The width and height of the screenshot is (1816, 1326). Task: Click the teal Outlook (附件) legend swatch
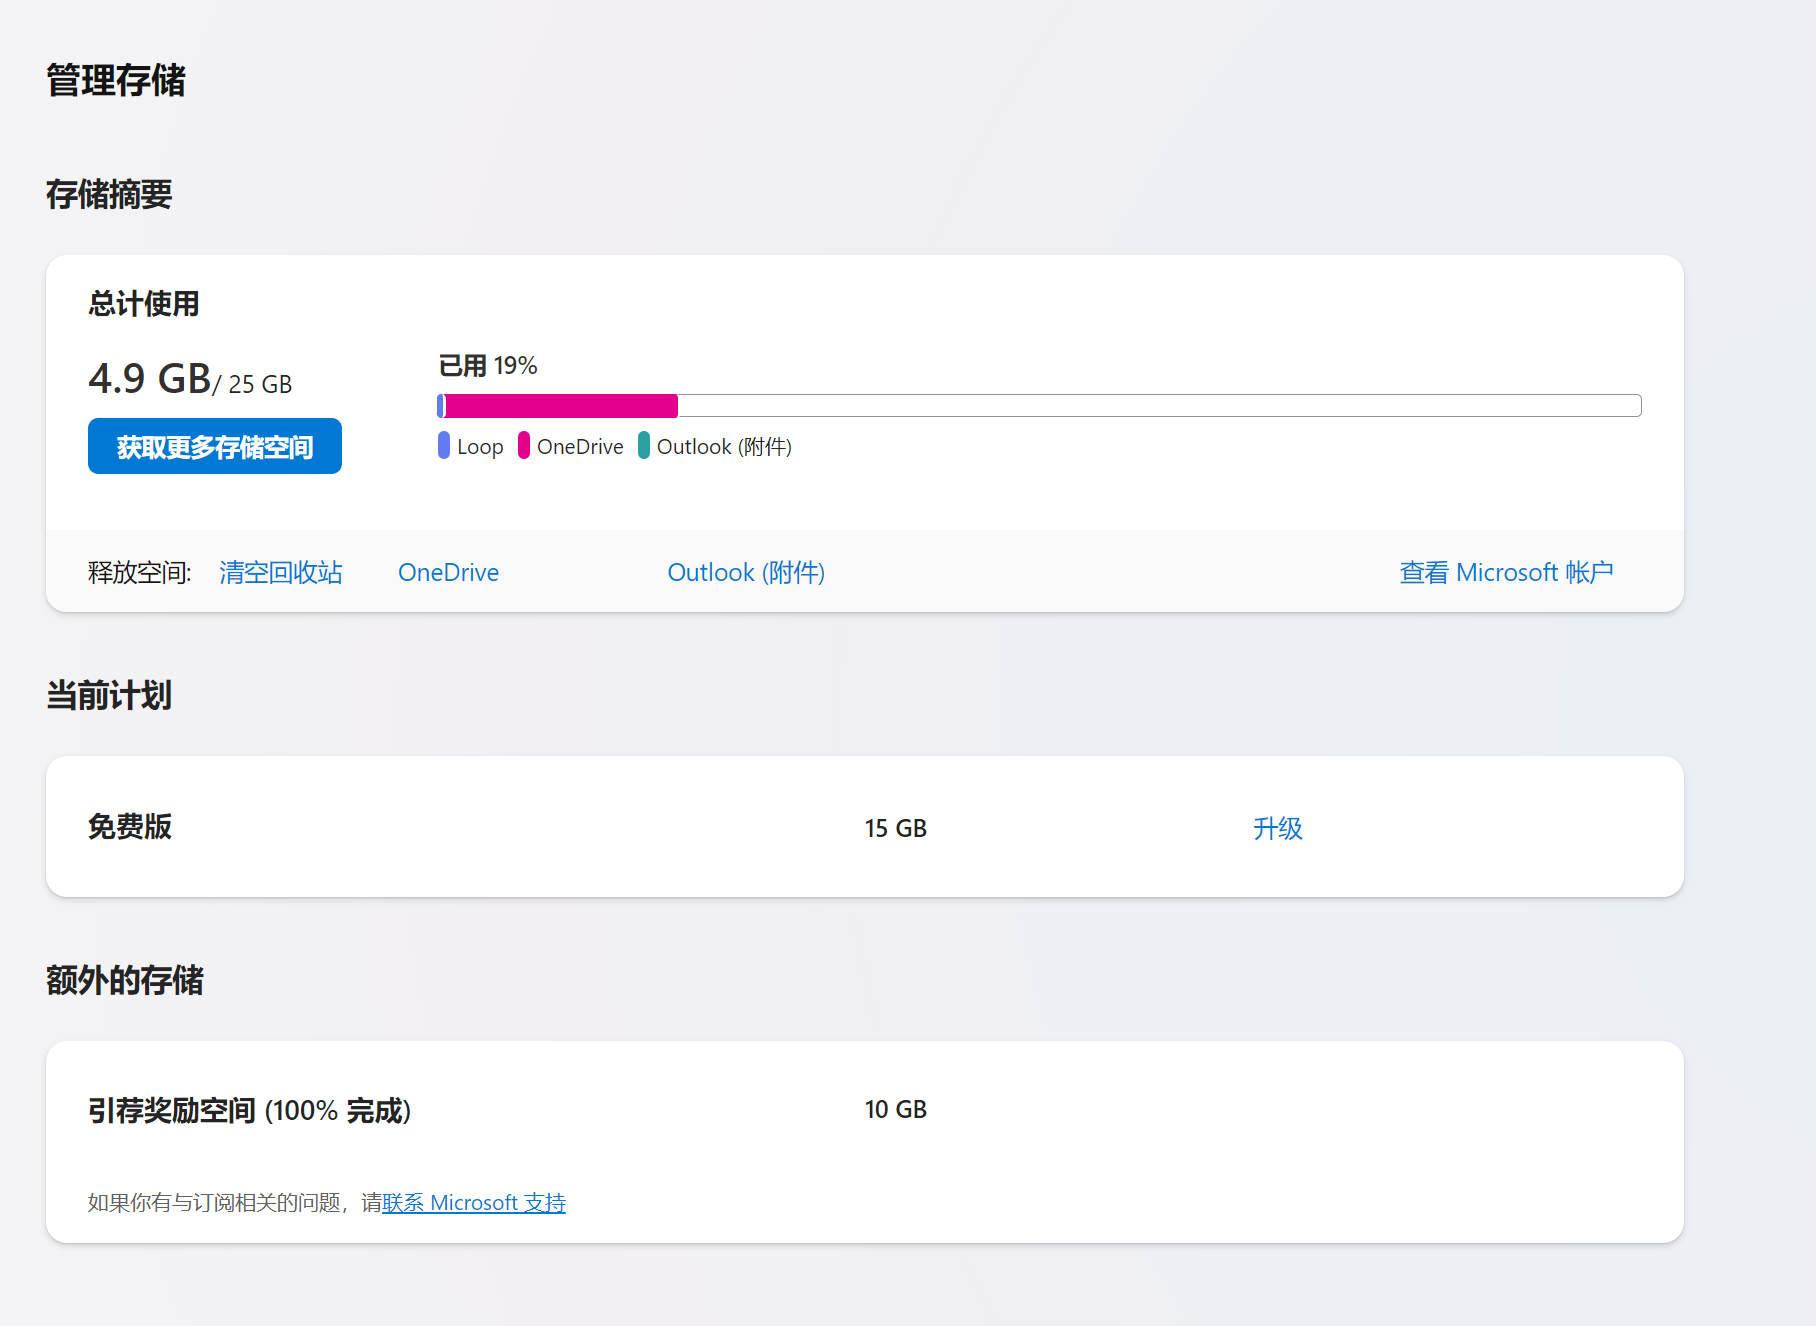pos(644,446)
